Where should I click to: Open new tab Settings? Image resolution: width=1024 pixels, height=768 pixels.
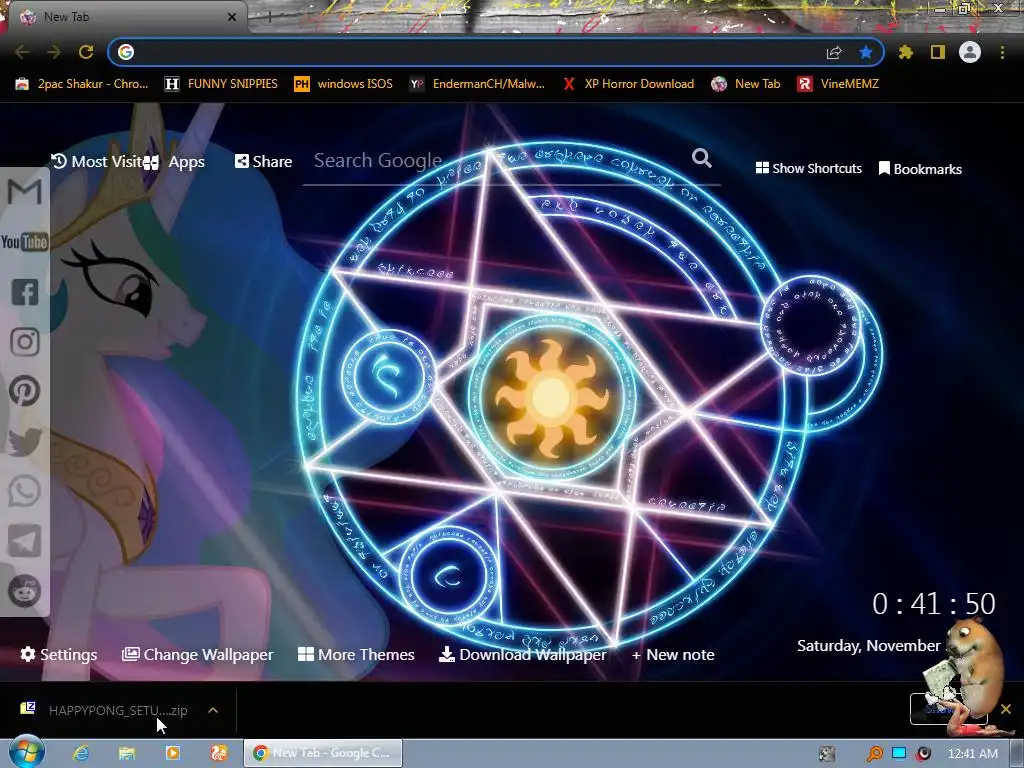pos(59,654)
